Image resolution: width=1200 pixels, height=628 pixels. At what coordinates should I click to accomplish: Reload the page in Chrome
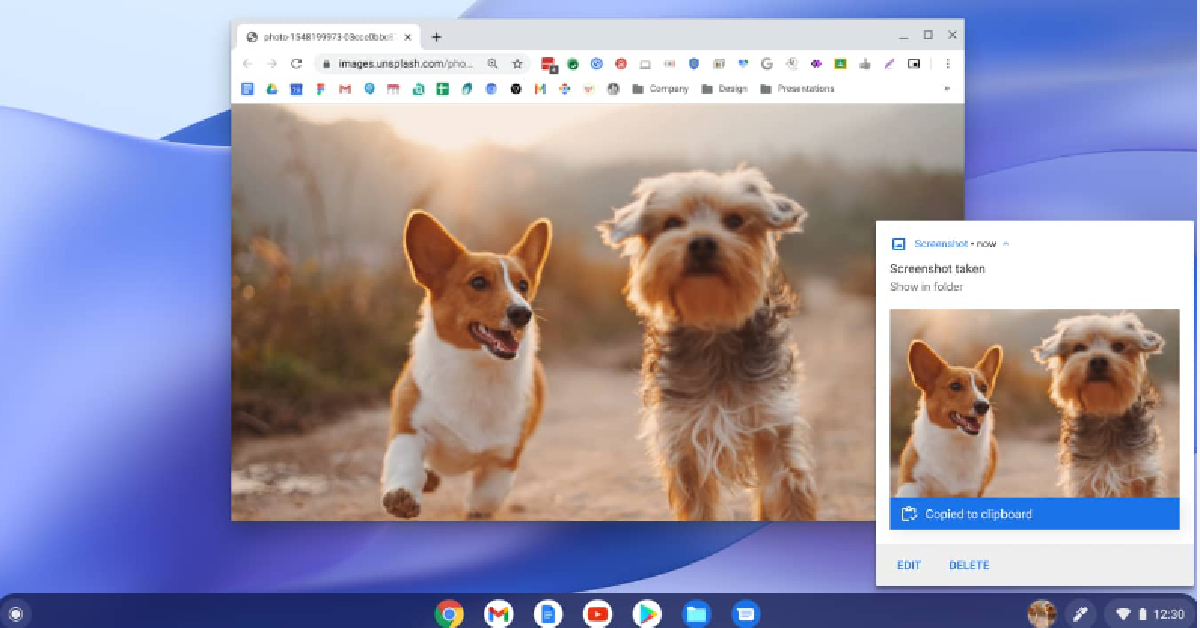pos(296,64)
